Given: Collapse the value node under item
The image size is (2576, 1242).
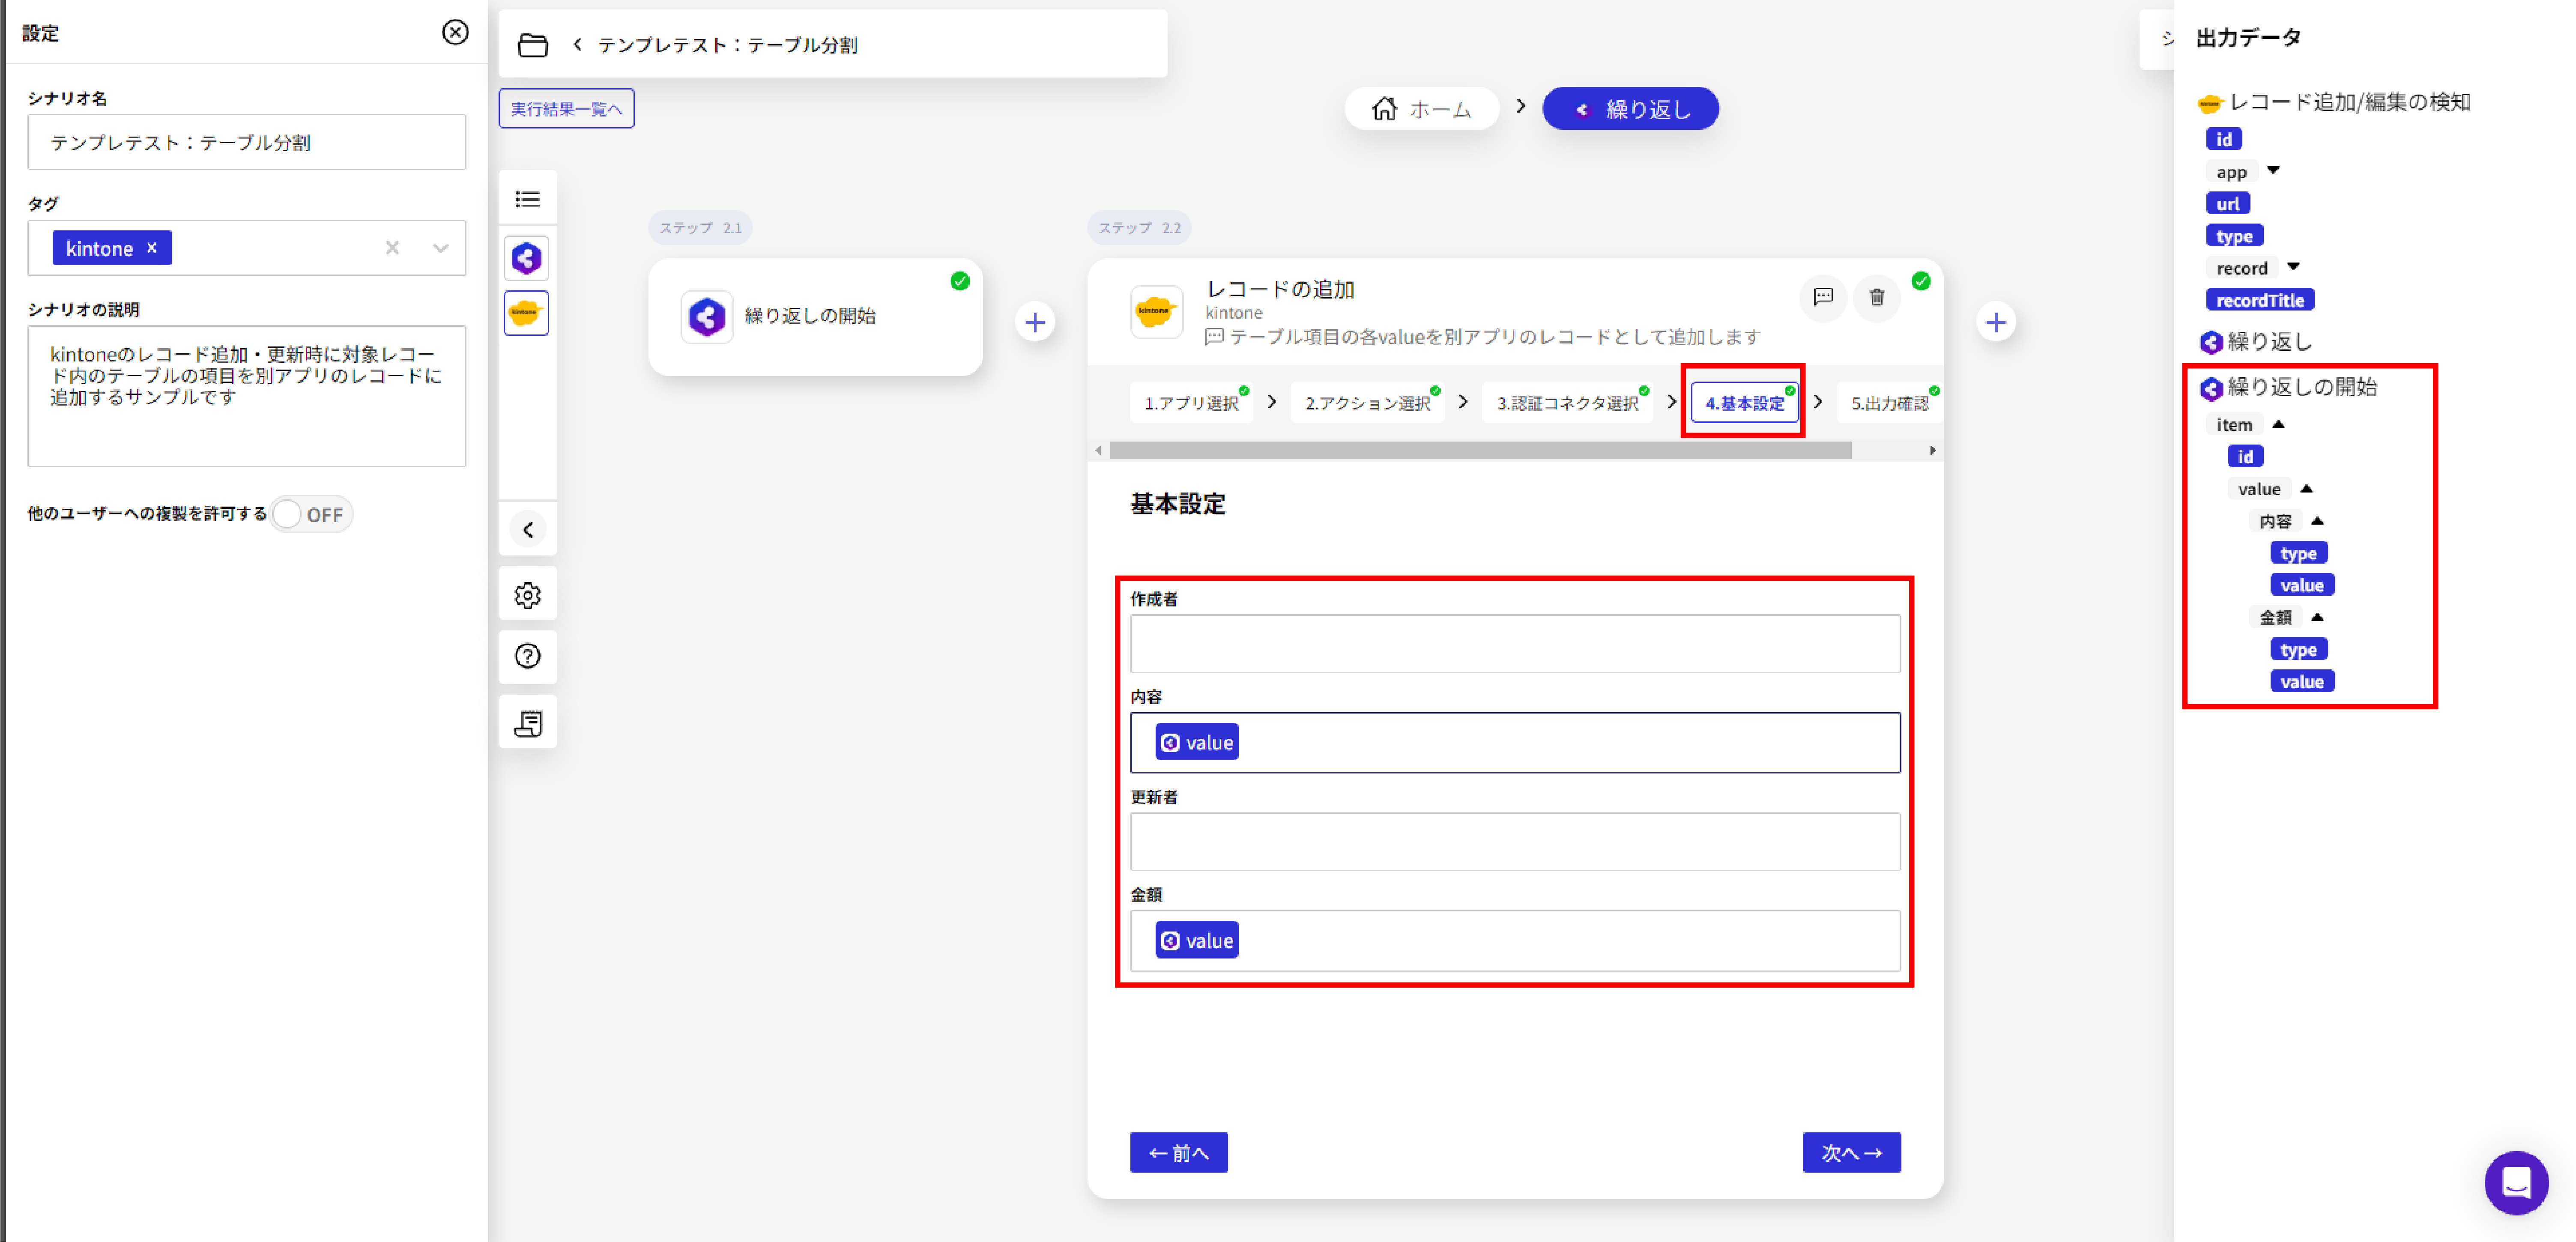Looking at the screenshot, I should [x=2306, y=489].
